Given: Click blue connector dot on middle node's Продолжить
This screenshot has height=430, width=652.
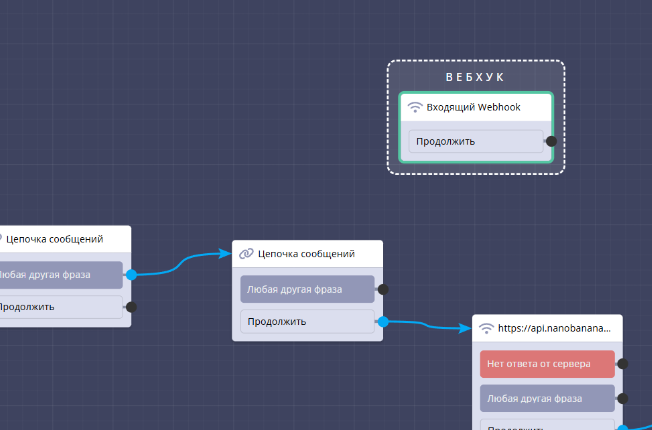Looking at the screenshot, I should click(382, 322).
